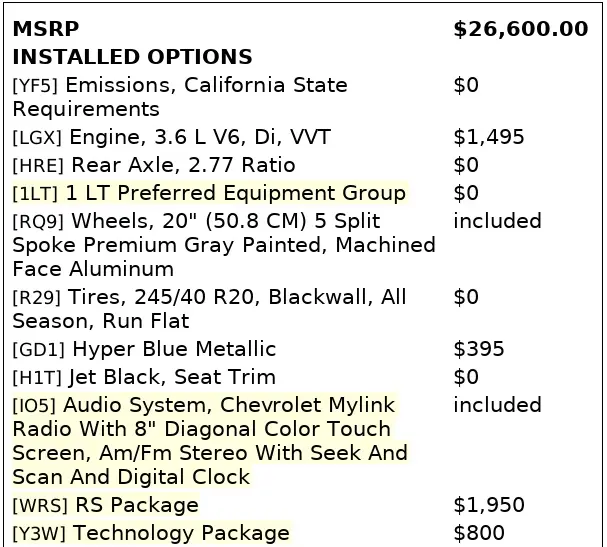Select the HRE Rear Axle 2.77 Ratio option
This screenshot has width=607, height=547.
click(x=154, y=165)
